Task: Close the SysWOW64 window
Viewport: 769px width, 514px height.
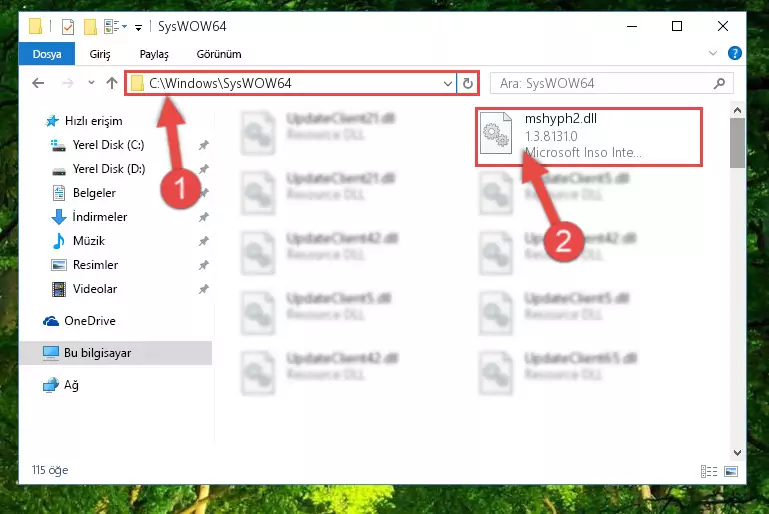Action: tap(722, 26)
